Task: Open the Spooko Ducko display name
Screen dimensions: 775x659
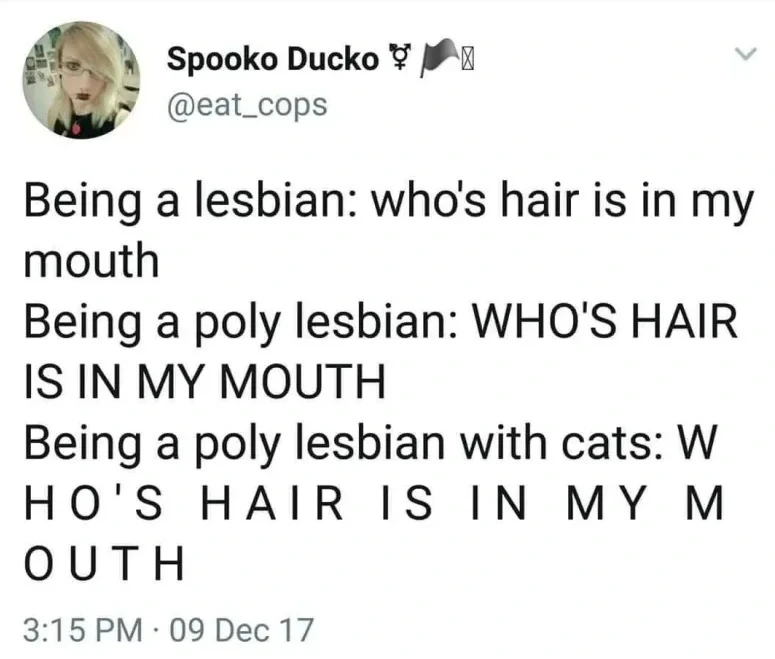Action: [x=273, y=60]
